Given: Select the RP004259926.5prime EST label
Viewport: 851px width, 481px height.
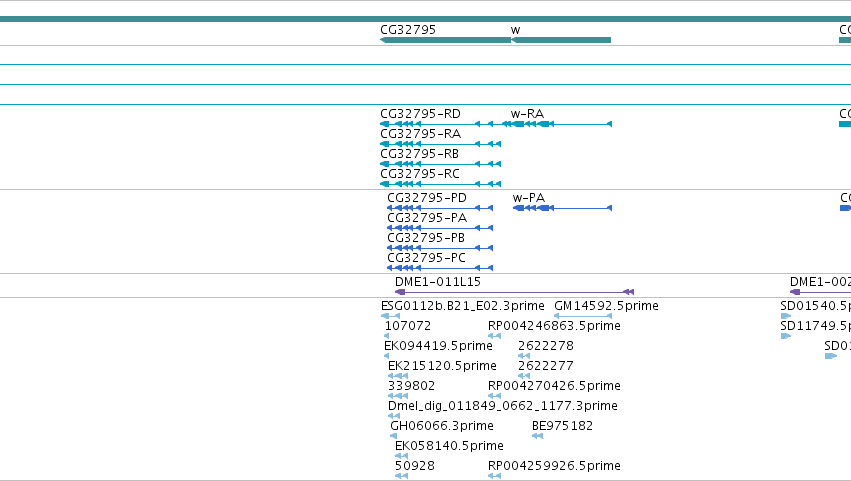Looking at the screenshot, I should pyautogui.click(x=554, y=466).
